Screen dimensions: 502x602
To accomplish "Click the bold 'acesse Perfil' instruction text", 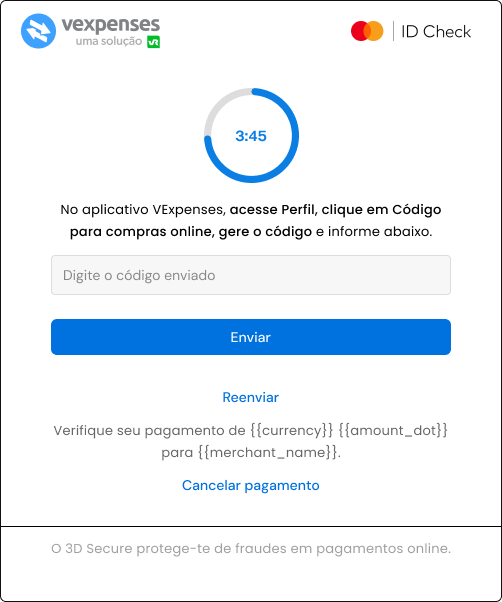I will (273, 210).
